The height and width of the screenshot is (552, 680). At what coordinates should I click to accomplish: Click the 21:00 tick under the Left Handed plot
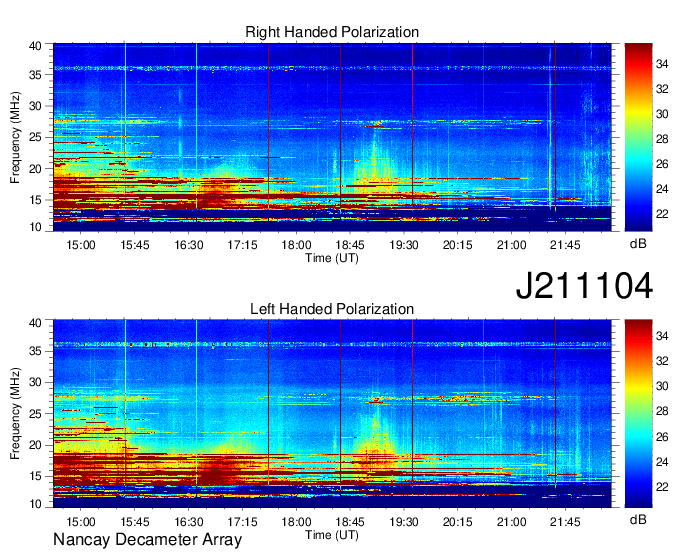click(x=511, y=522)
